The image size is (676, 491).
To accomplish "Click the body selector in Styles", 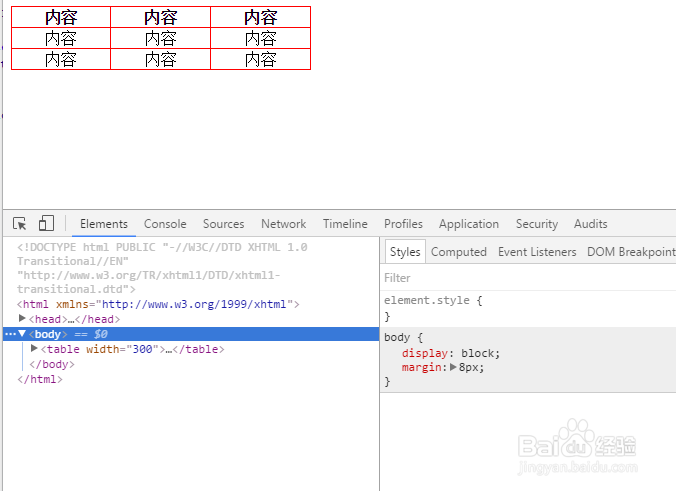I will 397,337.
